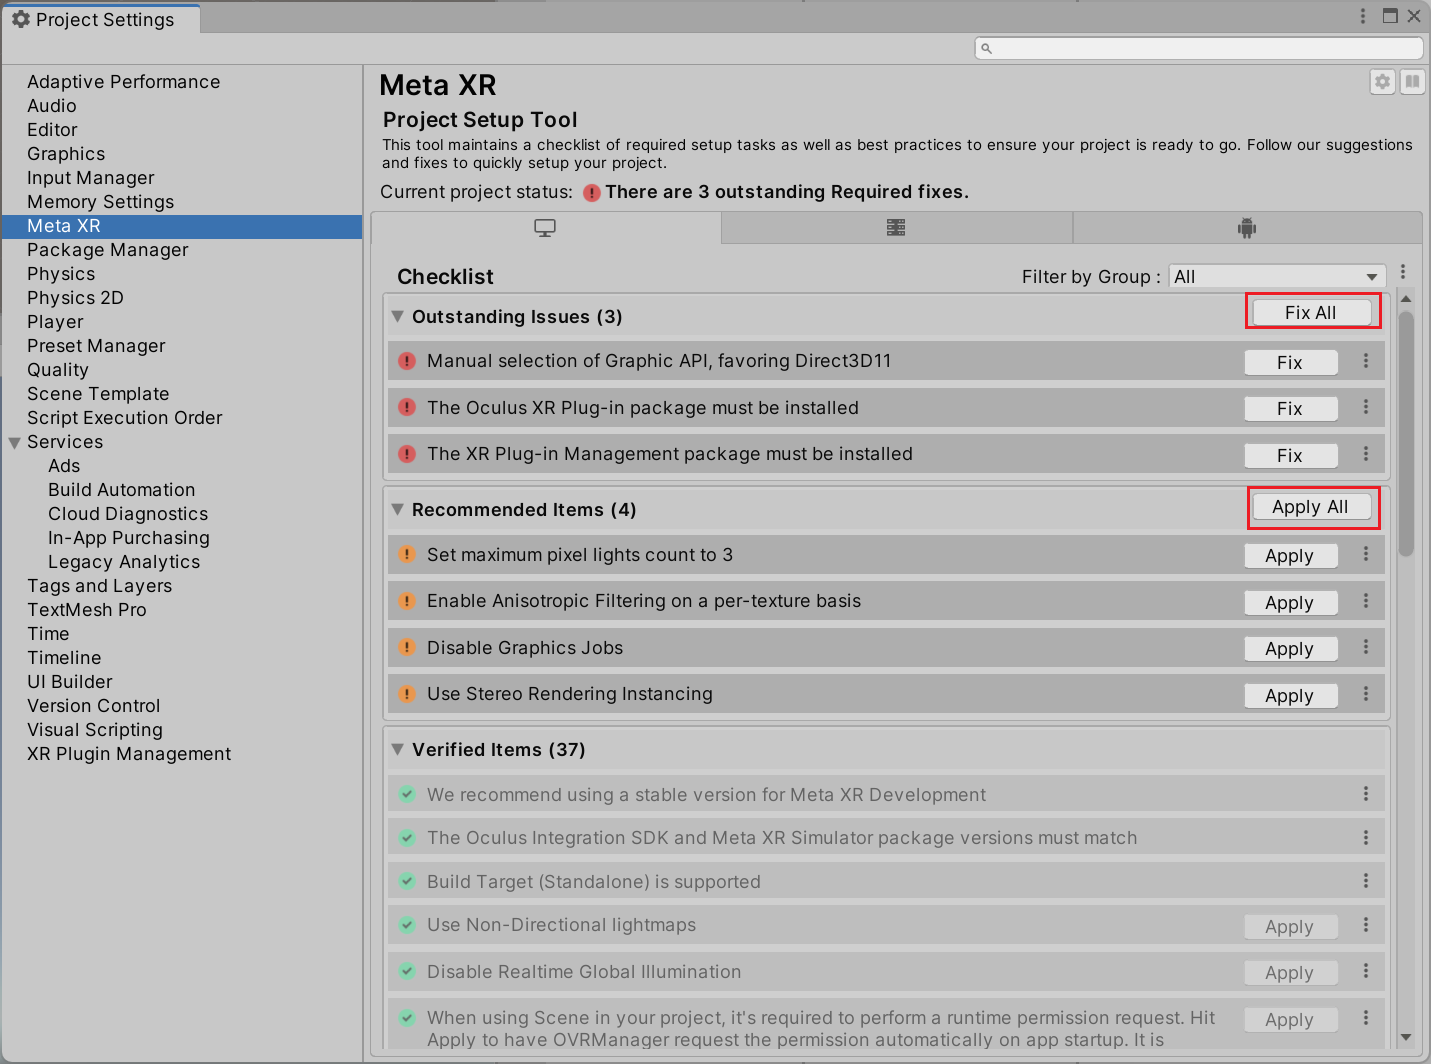Click the checklist scrollbar down arrow
Screen dimensions: 1431x1064
pos(1406,1037)
